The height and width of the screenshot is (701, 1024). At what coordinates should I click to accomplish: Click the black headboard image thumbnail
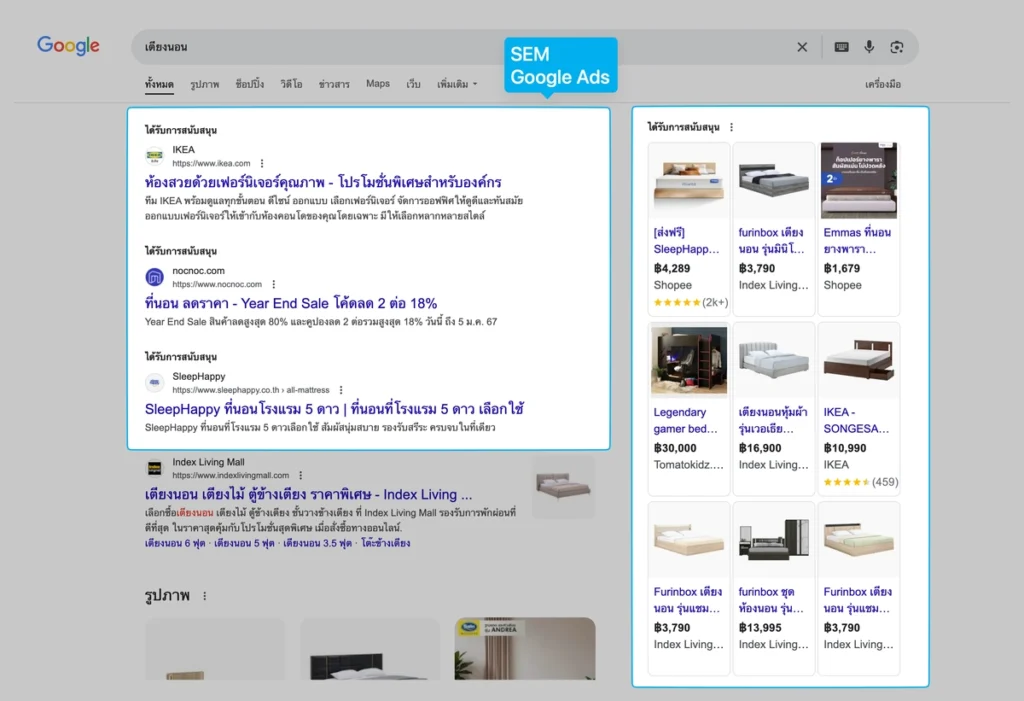point(370,649)
